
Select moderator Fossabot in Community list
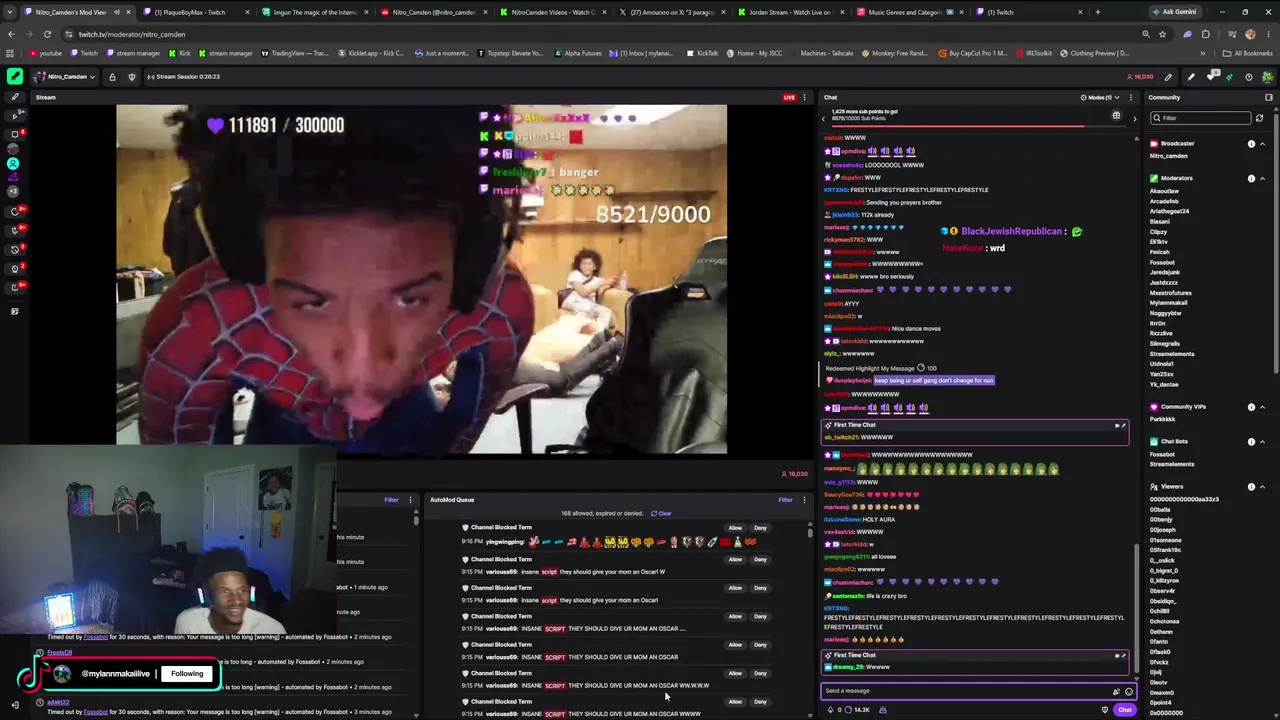[x=1162, y=262]
